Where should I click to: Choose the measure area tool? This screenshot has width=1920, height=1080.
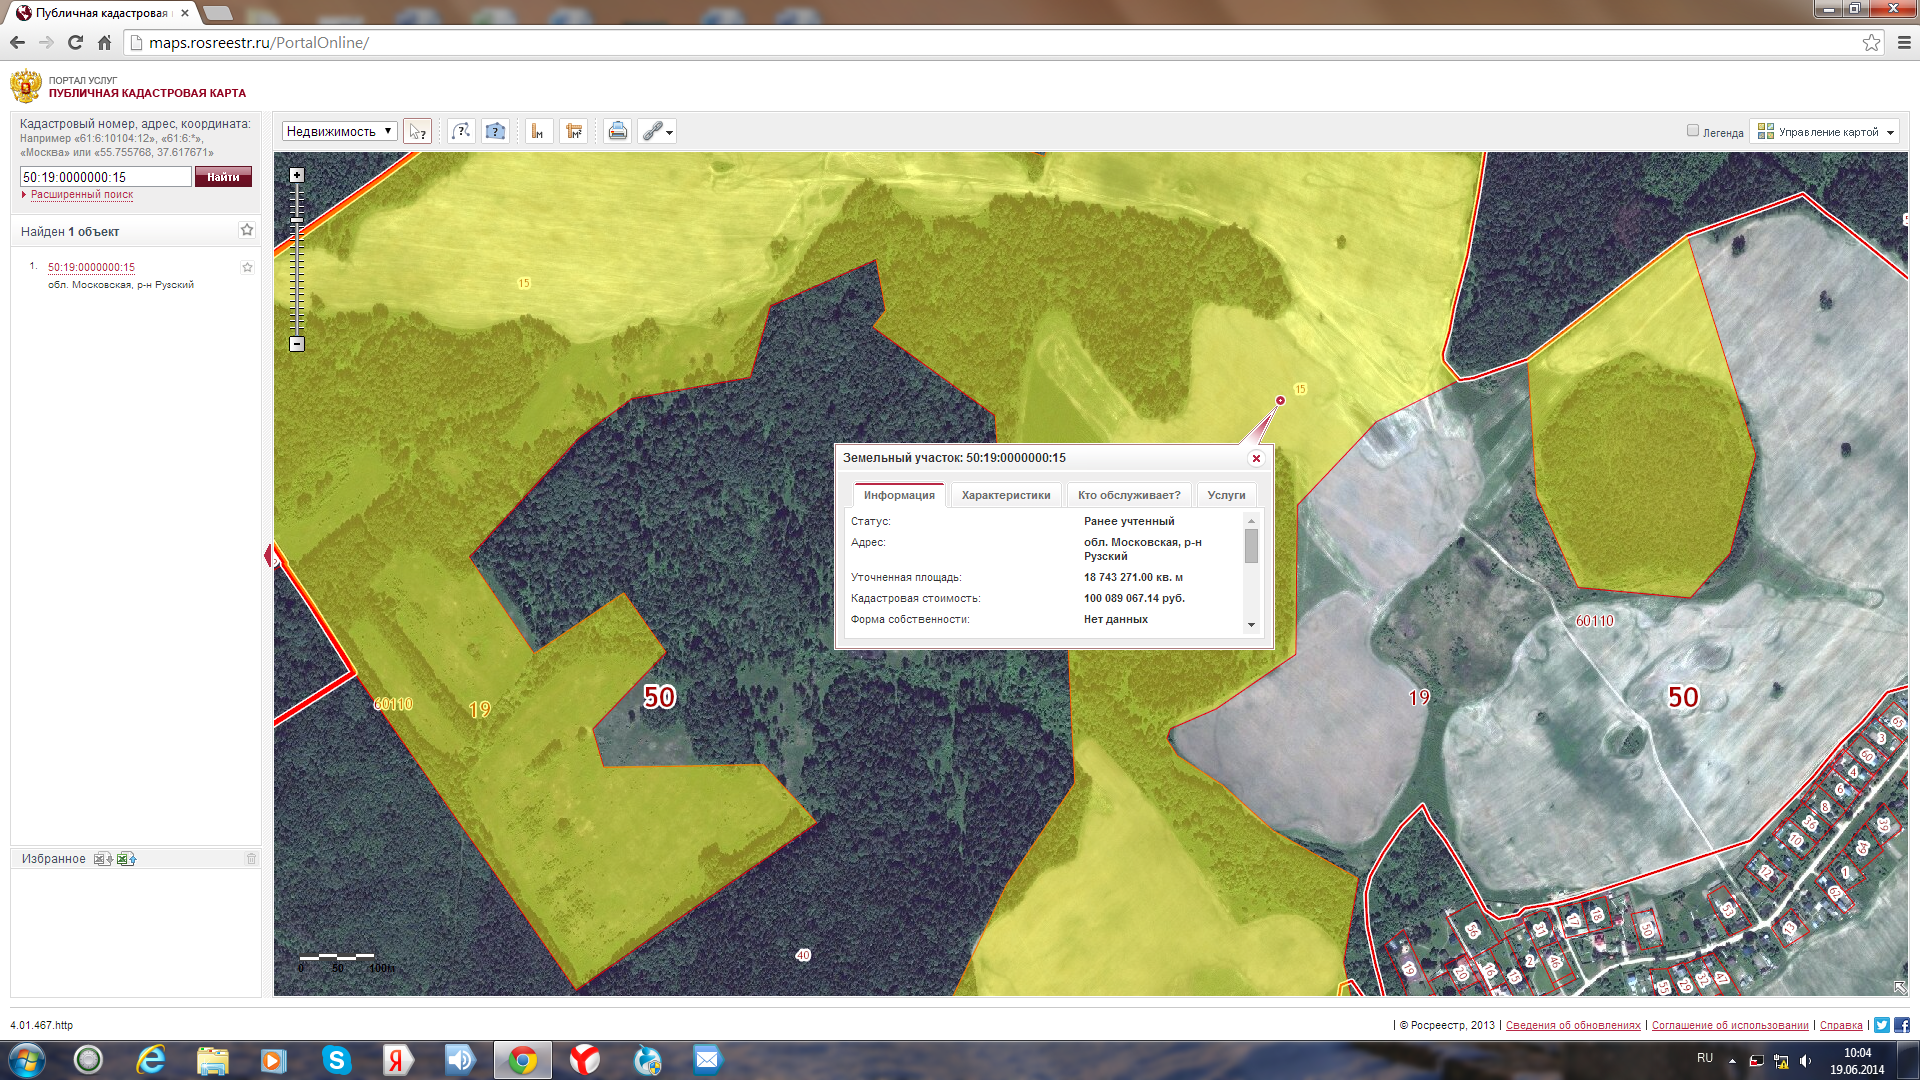[573, 131]
